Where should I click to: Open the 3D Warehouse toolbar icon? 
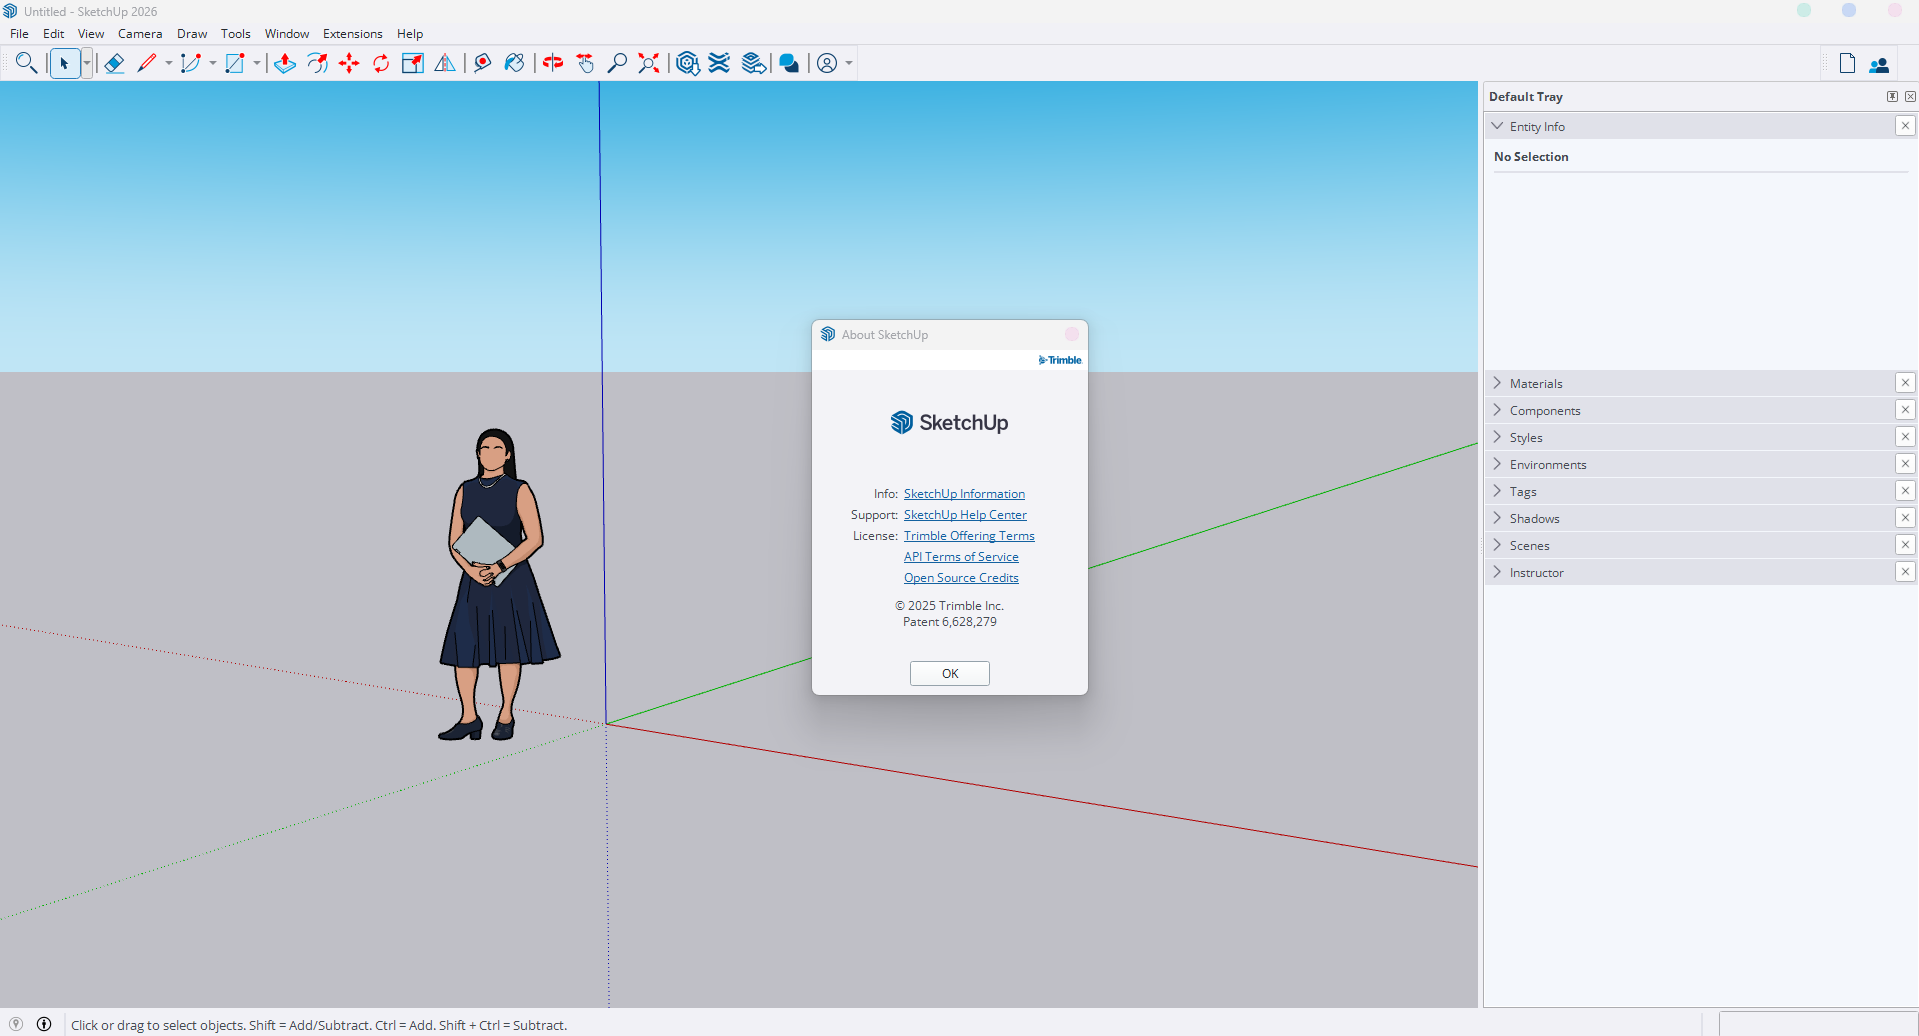click(x=688, y=64)
